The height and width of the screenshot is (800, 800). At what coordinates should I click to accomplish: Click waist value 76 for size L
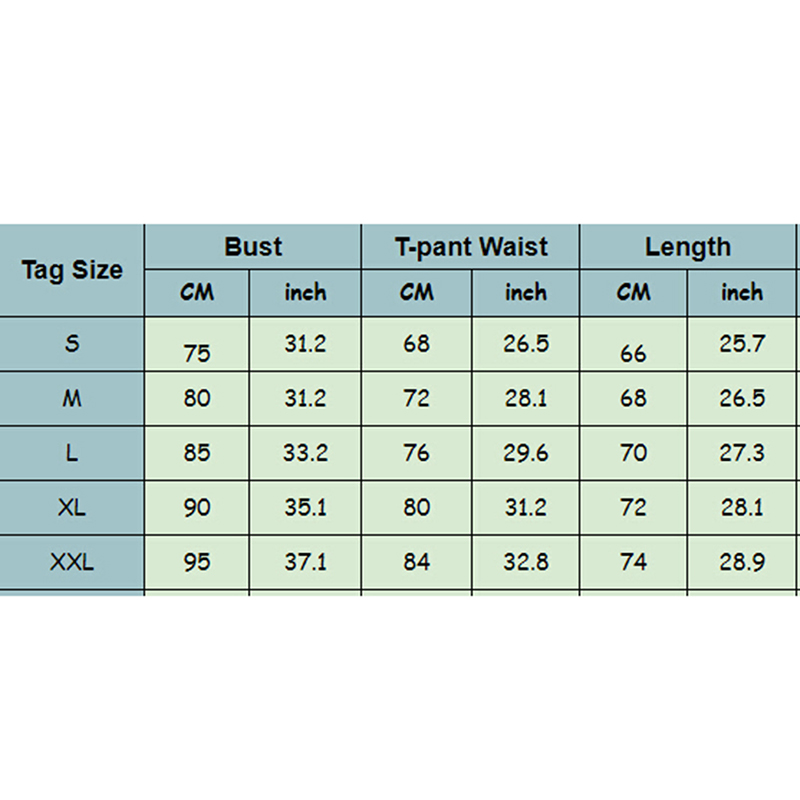point(416,453)
